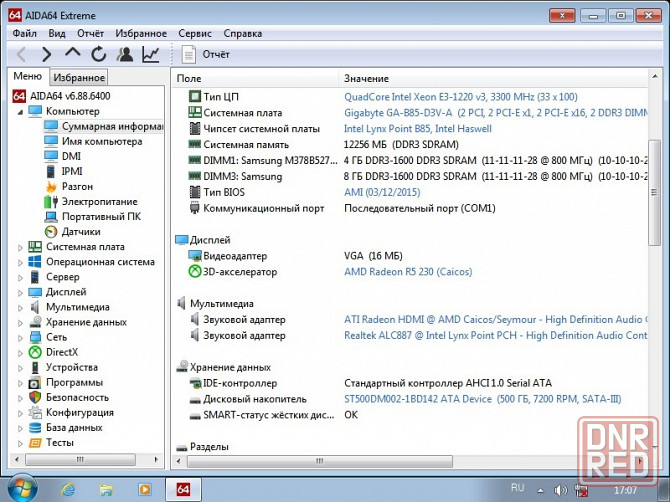Viewport: 670px width, 502px height.
Task: Select the Видеоадаптер row
Action: 410,256
